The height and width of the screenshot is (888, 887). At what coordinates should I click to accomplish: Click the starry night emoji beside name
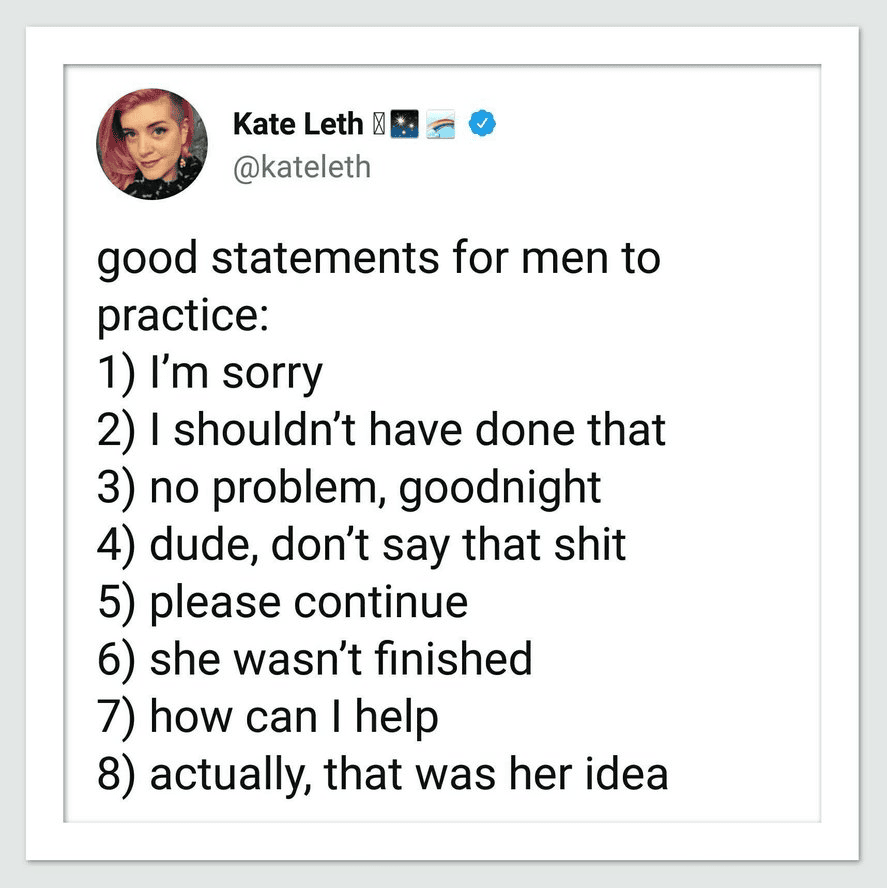404,123
